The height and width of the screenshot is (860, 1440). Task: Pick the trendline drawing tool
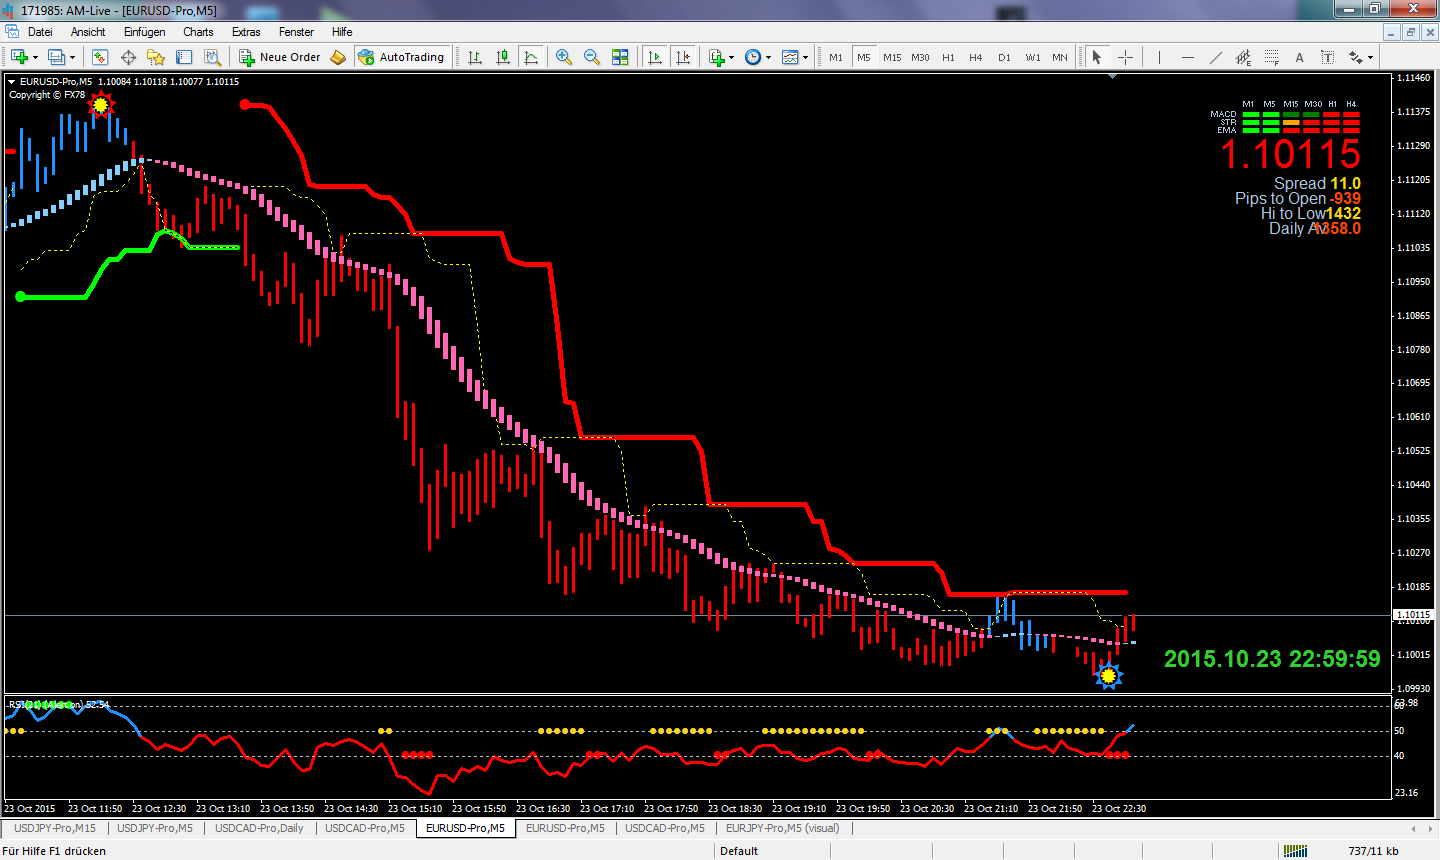[x=1215, y=57]
